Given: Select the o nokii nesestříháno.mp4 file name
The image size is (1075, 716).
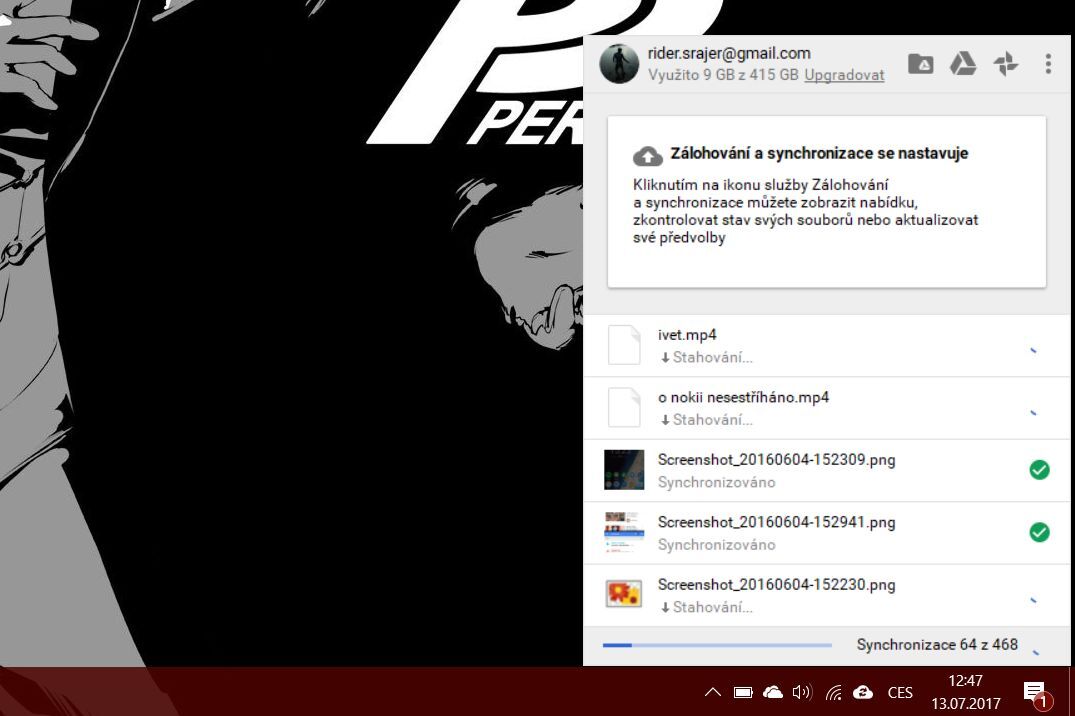Looking at the screenshot, I should (743, 397).
